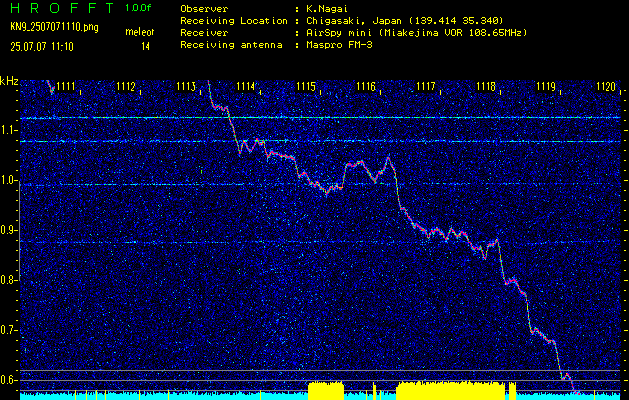Click the 0.7 kHz axis label
The height and width of the screenshot is (400, 629).
(x=8, y=330)
